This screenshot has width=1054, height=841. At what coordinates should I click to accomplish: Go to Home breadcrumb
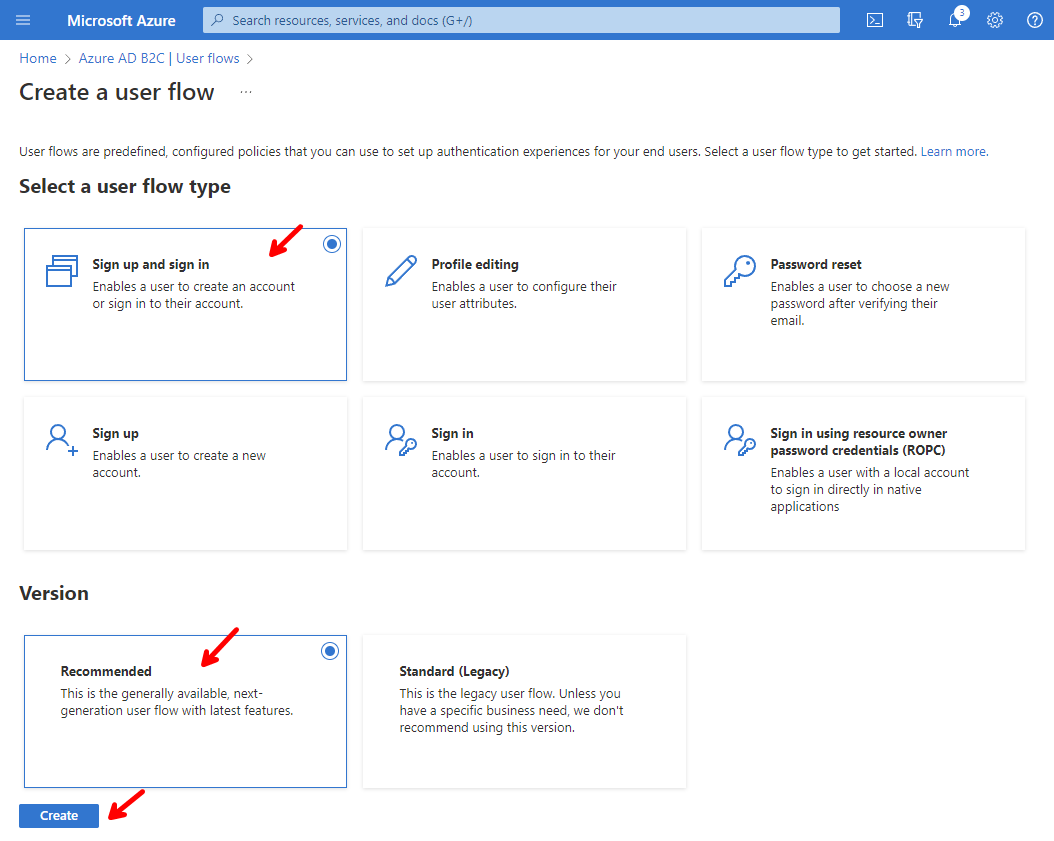pos(38,58)
